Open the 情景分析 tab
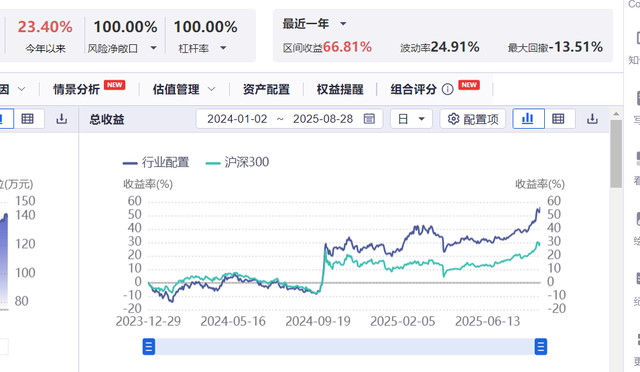 [x=76, y=89]
